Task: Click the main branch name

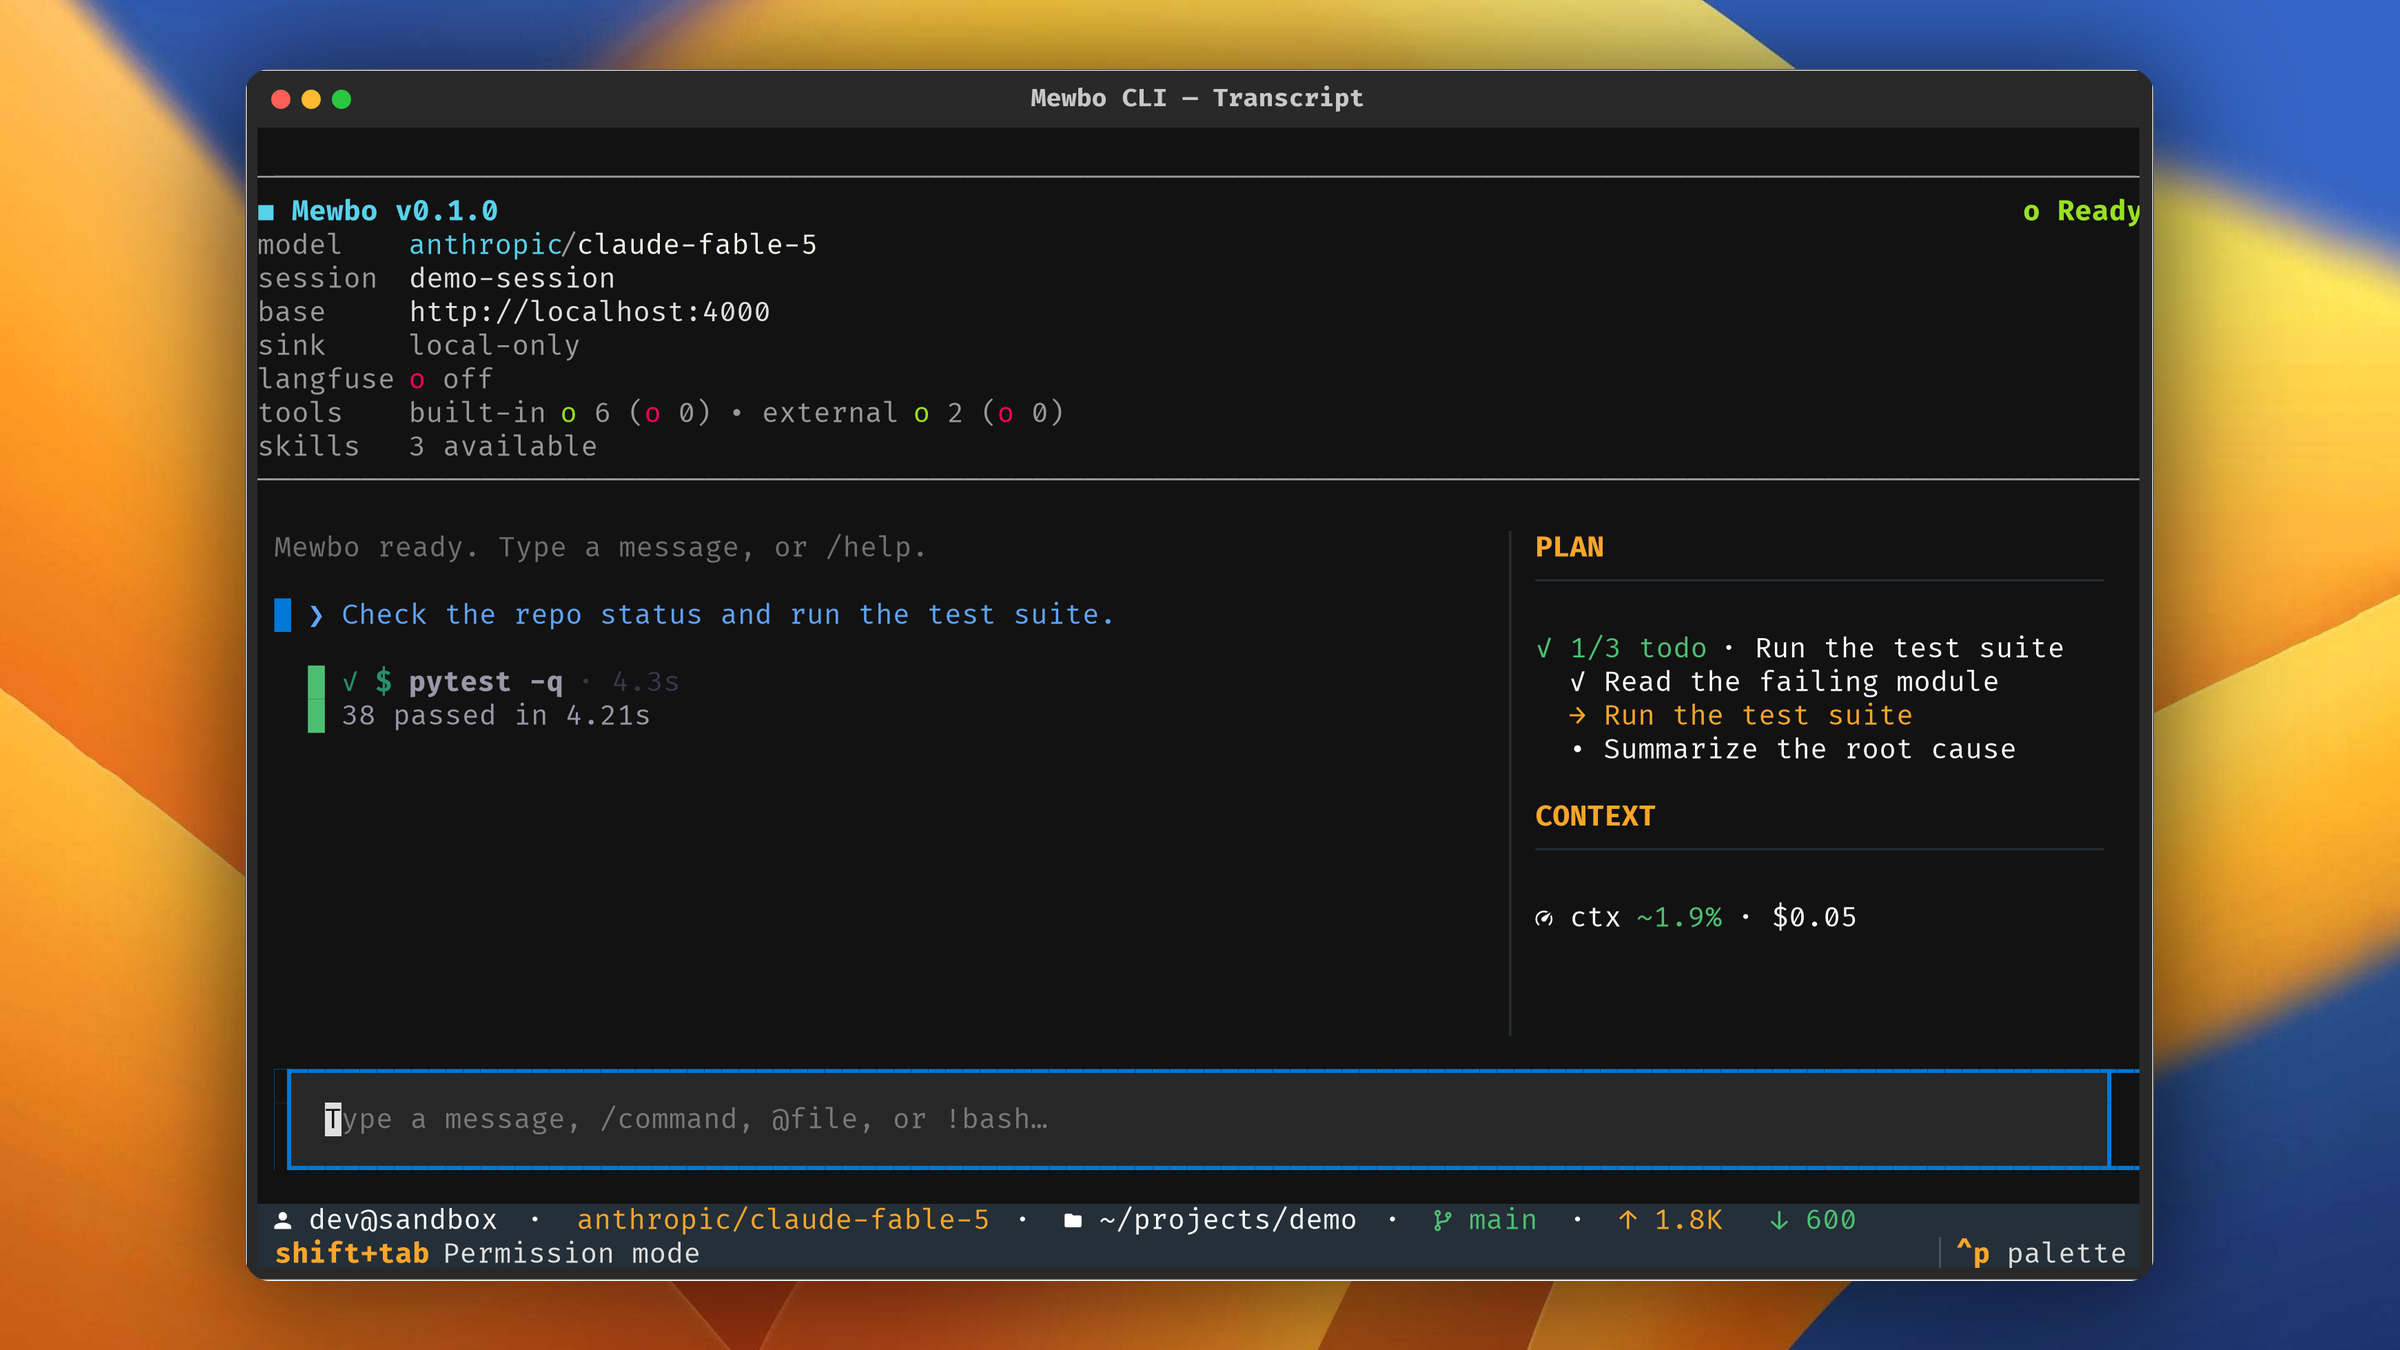Action: 1503,1220
